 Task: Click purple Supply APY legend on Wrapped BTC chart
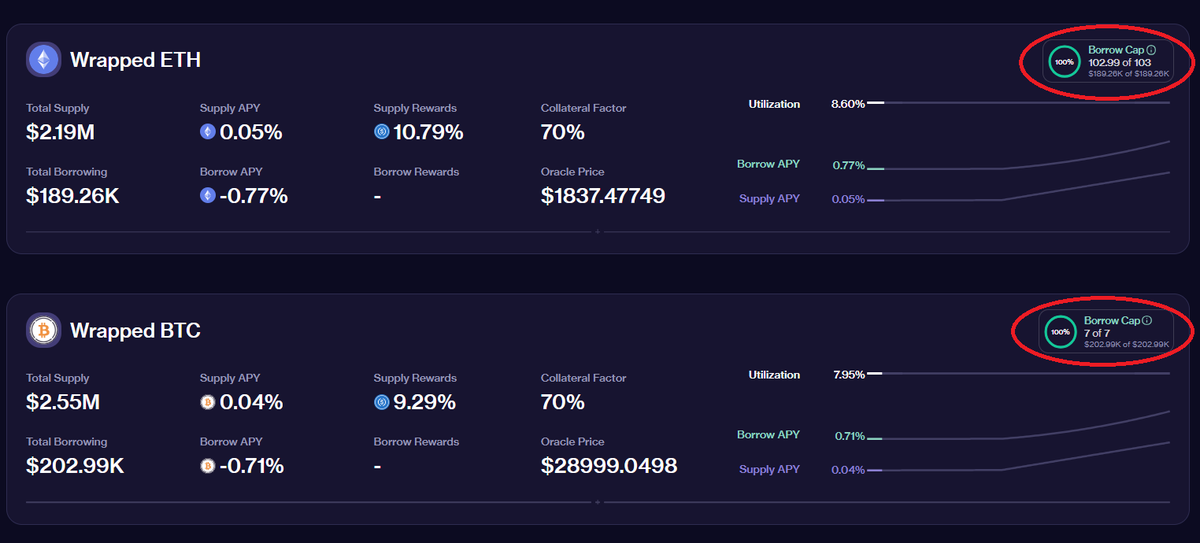(x=769, y=470)
